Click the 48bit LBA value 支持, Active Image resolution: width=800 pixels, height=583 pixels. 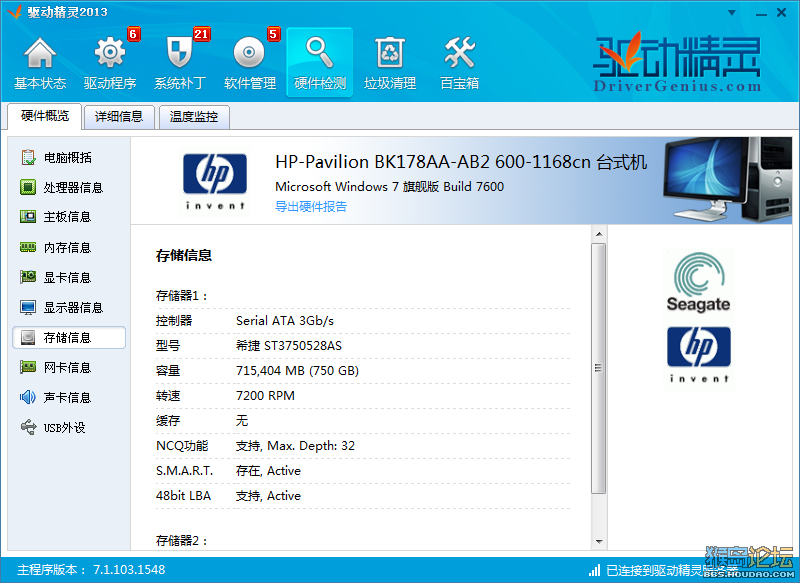tap(268, 496)
